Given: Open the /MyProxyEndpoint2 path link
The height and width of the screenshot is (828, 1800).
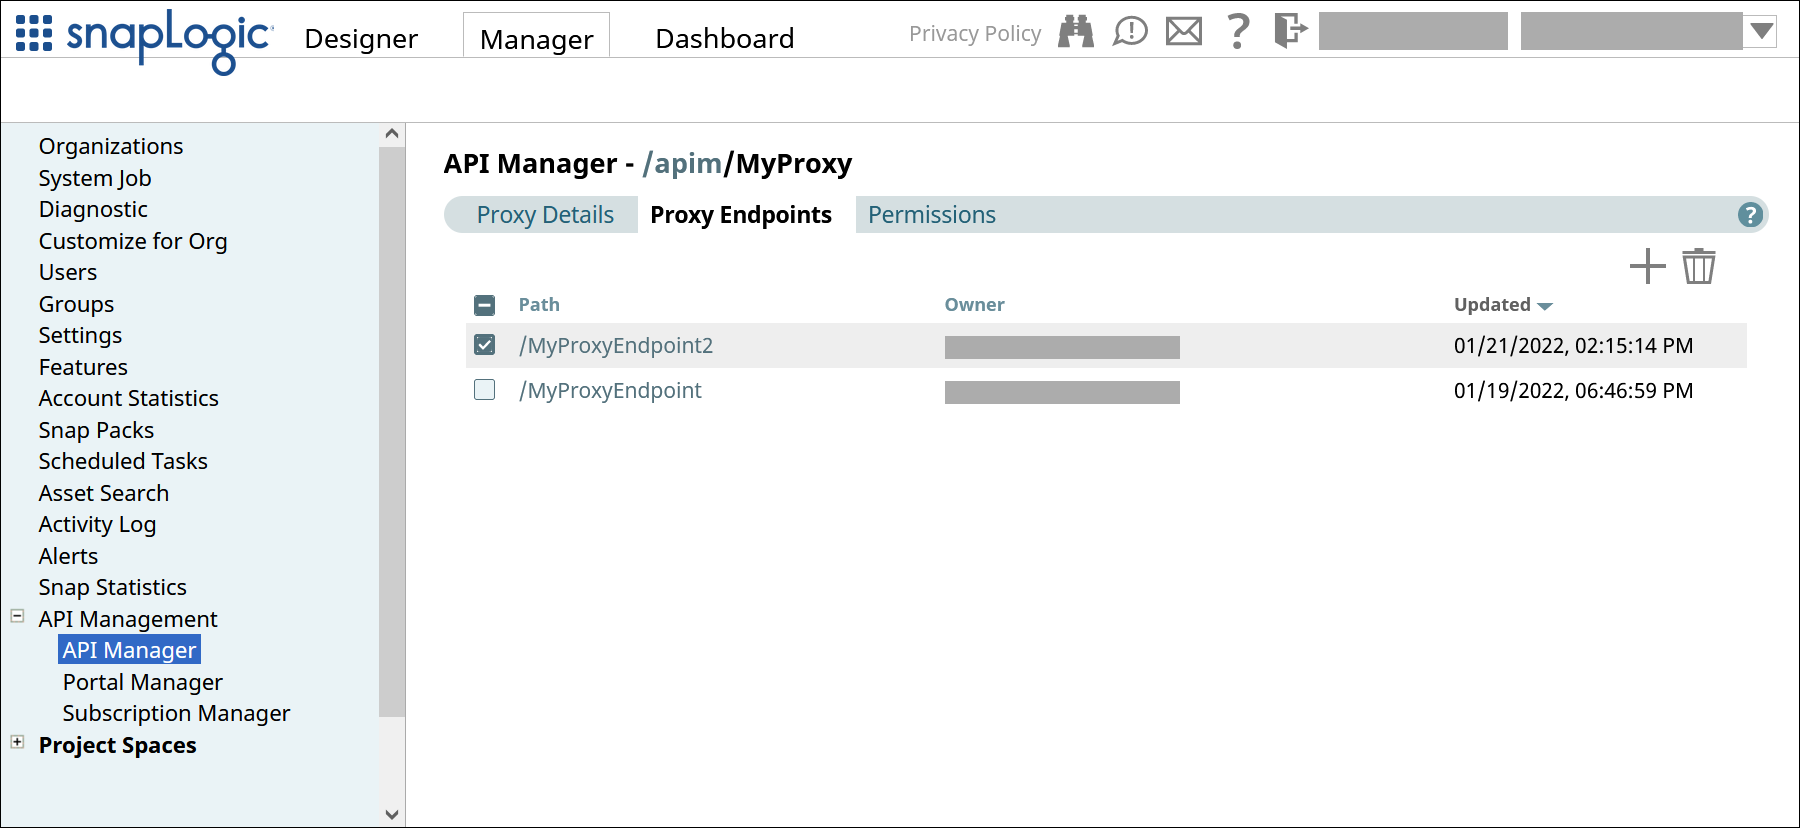Looking at the screenshot, I should 616,346.
